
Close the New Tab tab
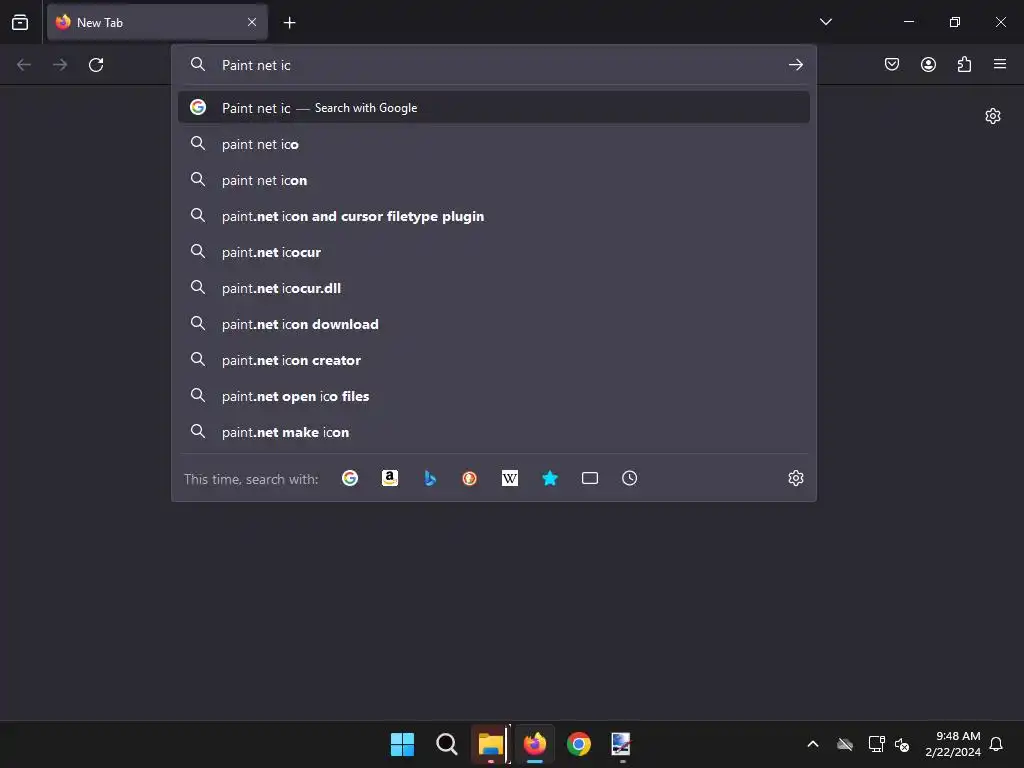(x=252, y=22)
